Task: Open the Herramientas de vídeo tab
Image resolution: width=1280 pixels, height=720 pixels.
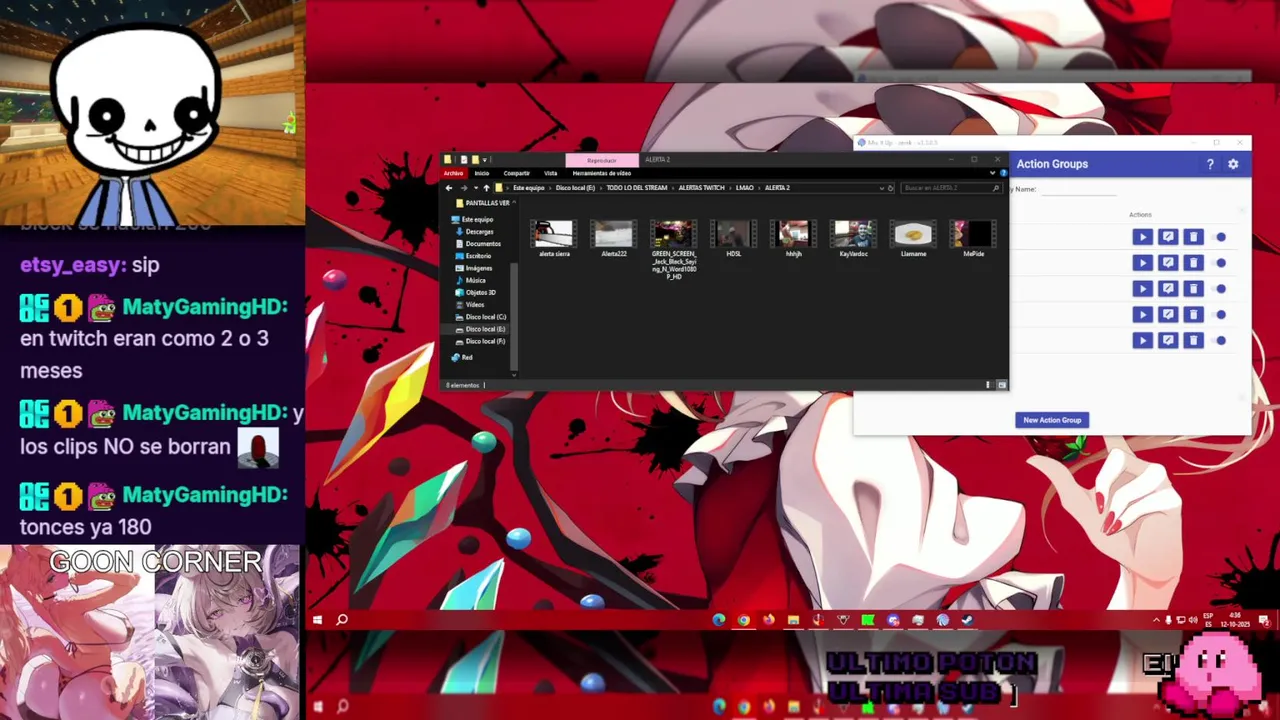Action: point(602,173)
